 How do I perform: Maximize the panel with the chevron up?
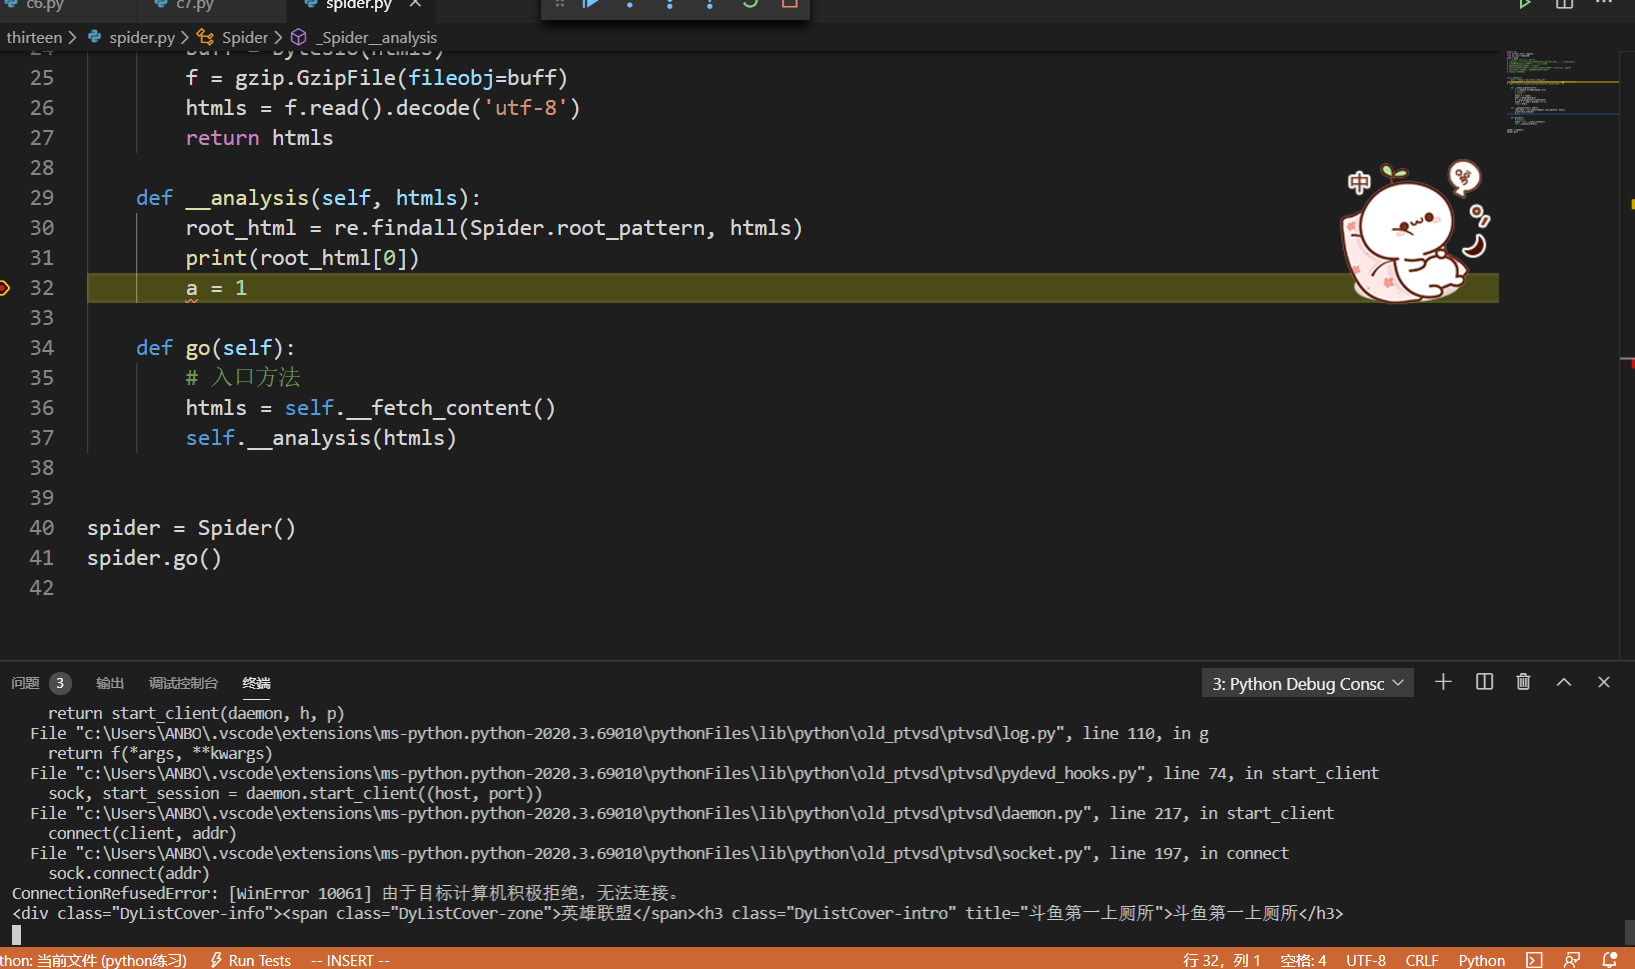pos(1564,682)
